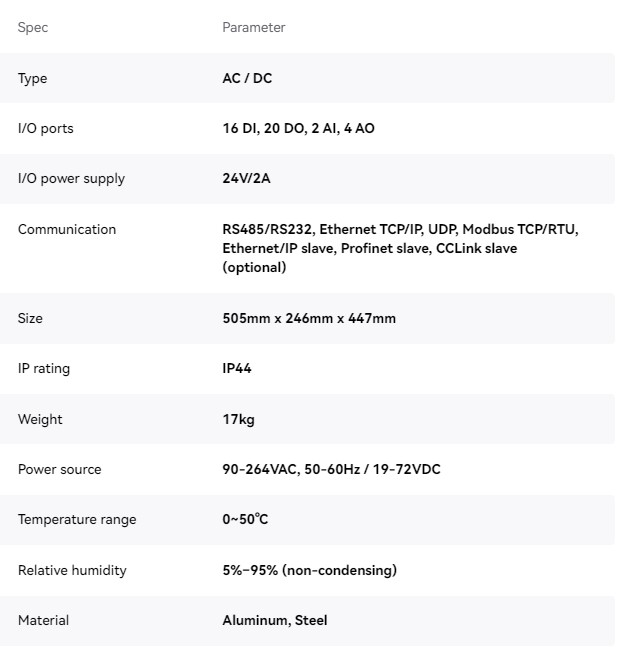
Task: Select the "IP44" value
Action: pos(237,369)
